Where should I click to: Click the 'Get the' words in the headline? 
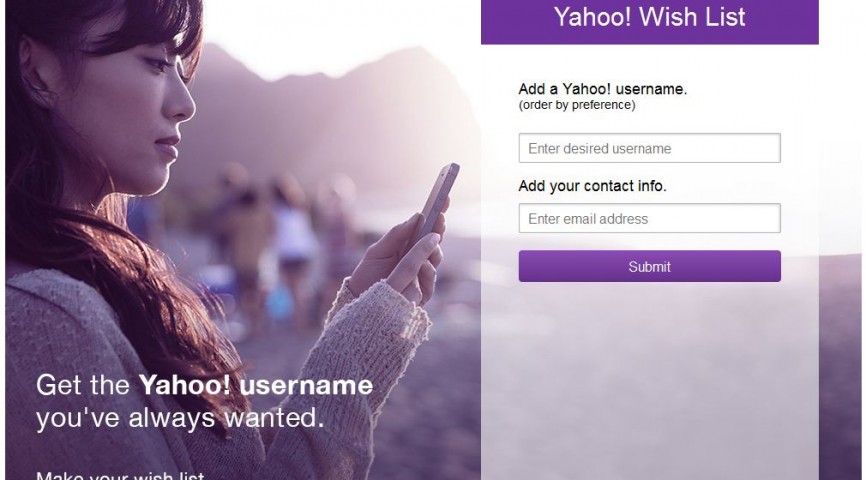83,385
